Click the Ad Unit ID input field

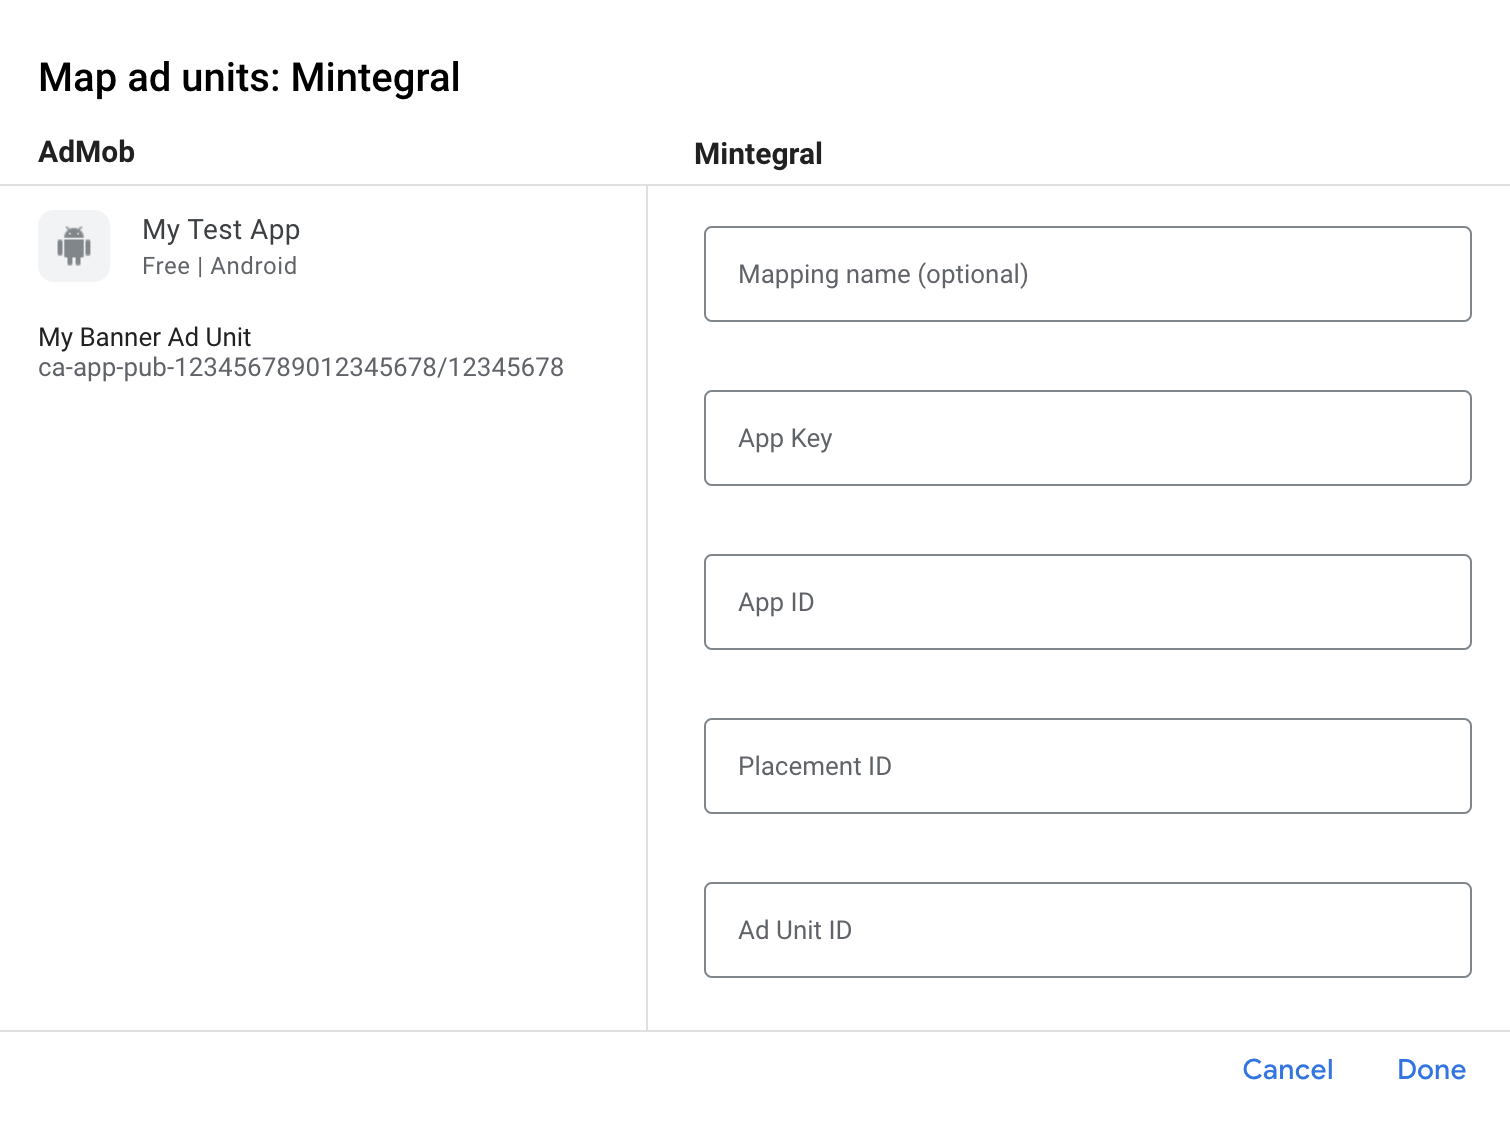tap(1088, 930)
